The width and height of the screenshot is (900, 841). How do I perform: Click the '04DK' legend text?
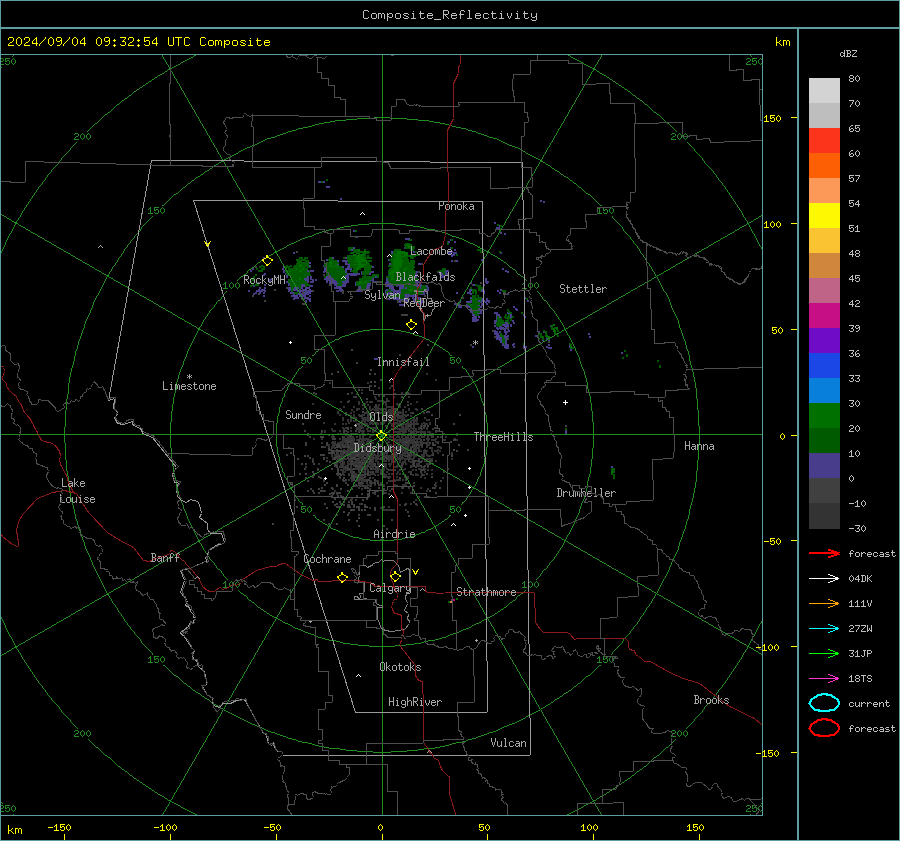pyautogui.click(x=860, y=579)
